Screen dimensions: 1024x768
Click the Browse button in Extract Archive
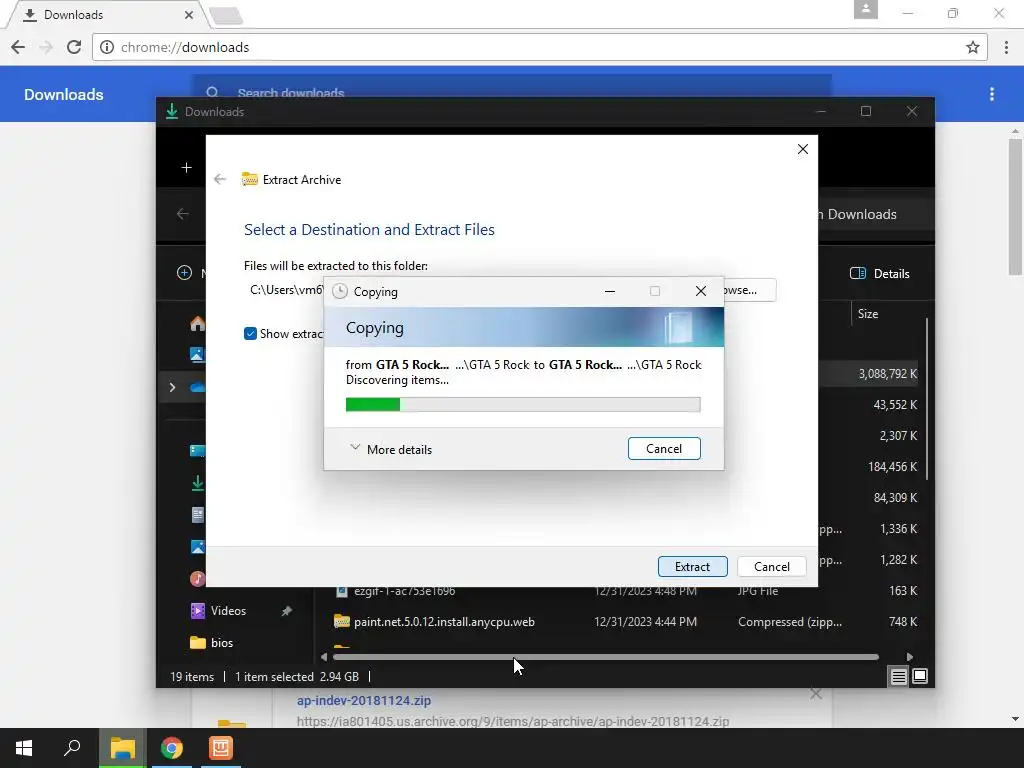tap(749, 290)
